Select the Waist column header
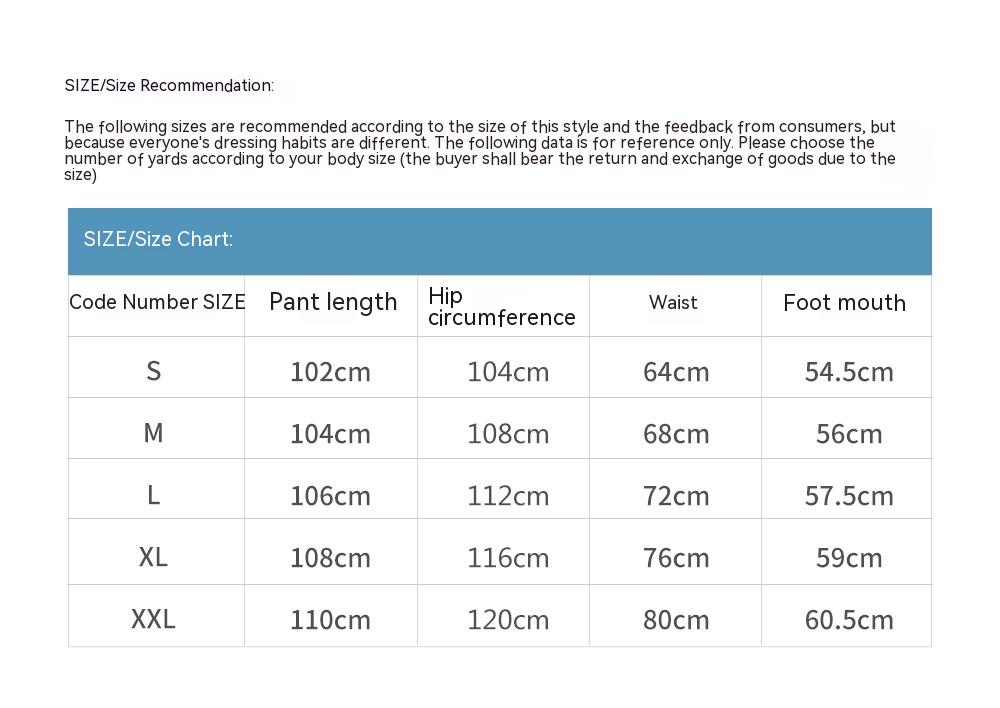The width and height of the screenshot is (1000, 708). click(673, 302)
